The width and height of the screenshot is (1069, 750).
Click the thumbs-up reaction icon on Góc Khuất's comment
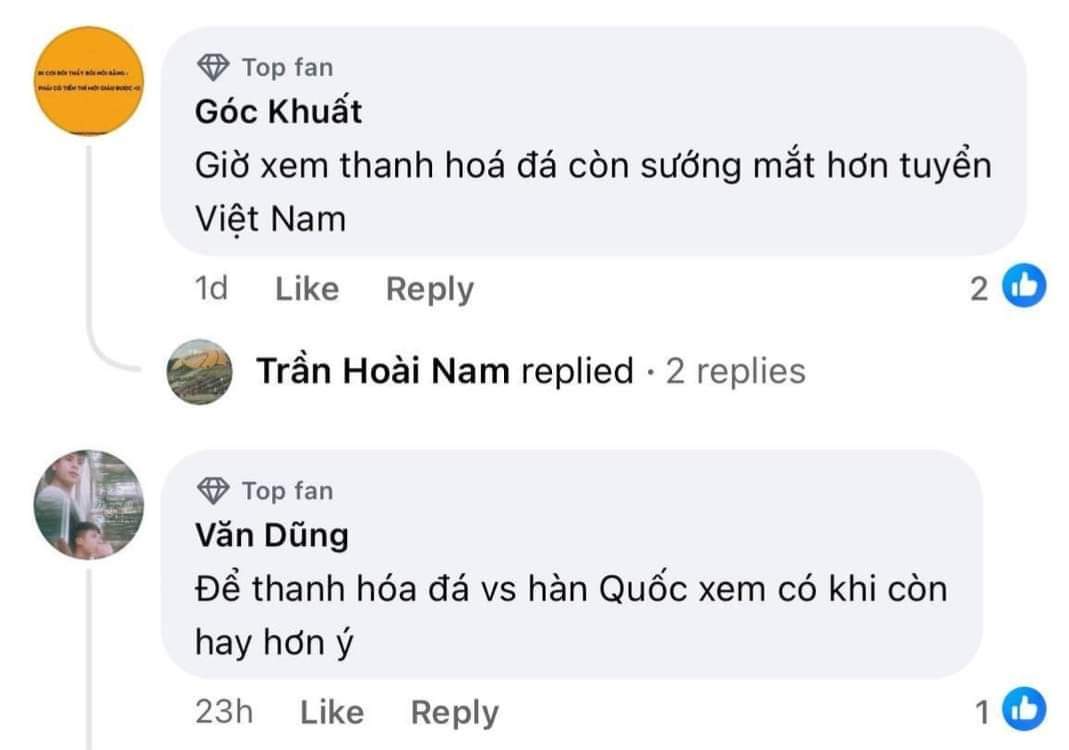point(1024,288)
